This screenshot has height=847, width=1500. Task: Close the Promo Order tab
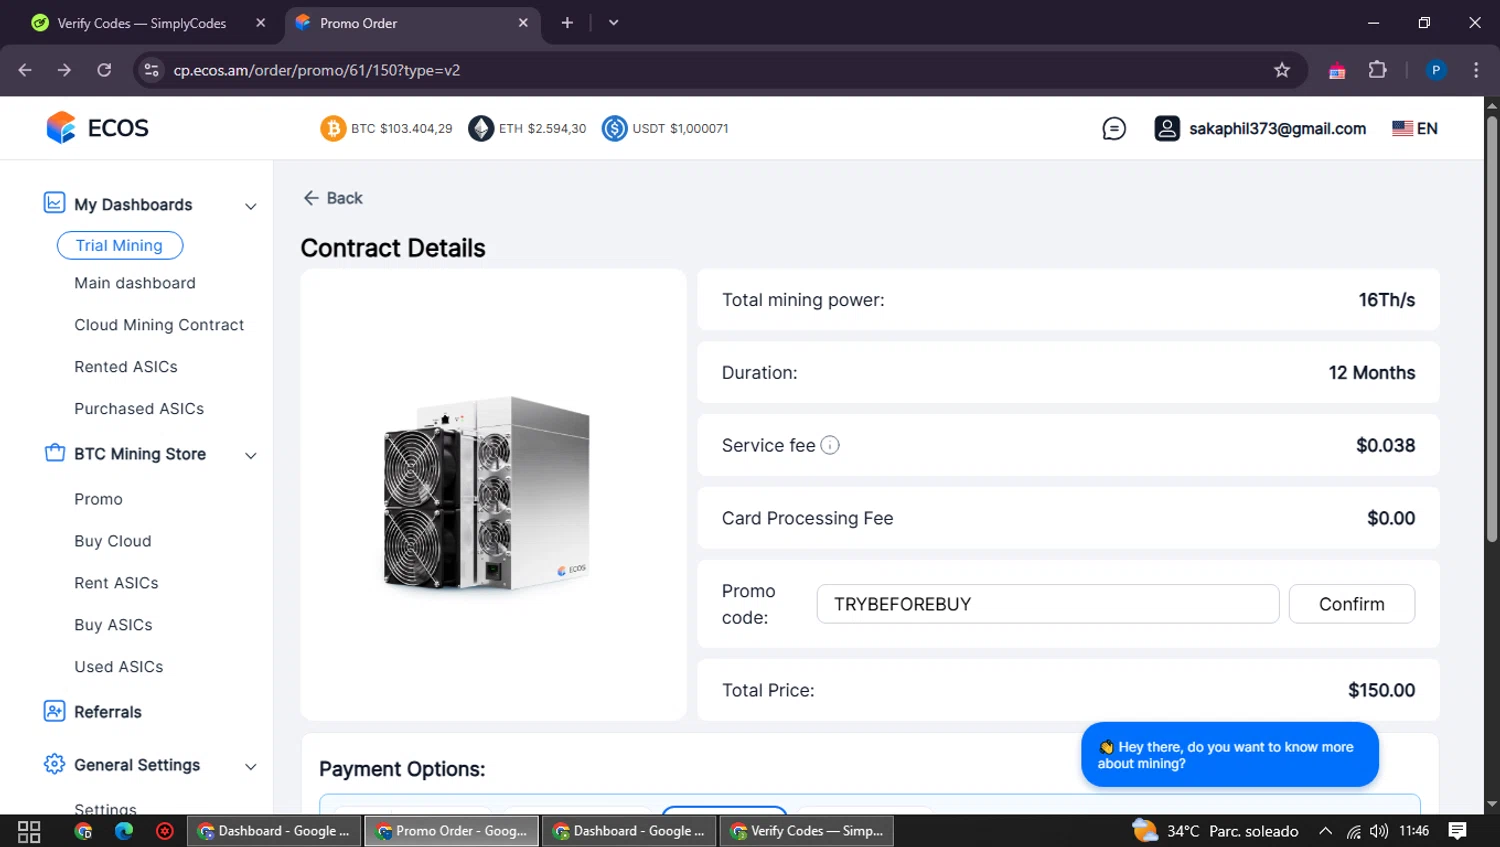(x=523, y=22)
